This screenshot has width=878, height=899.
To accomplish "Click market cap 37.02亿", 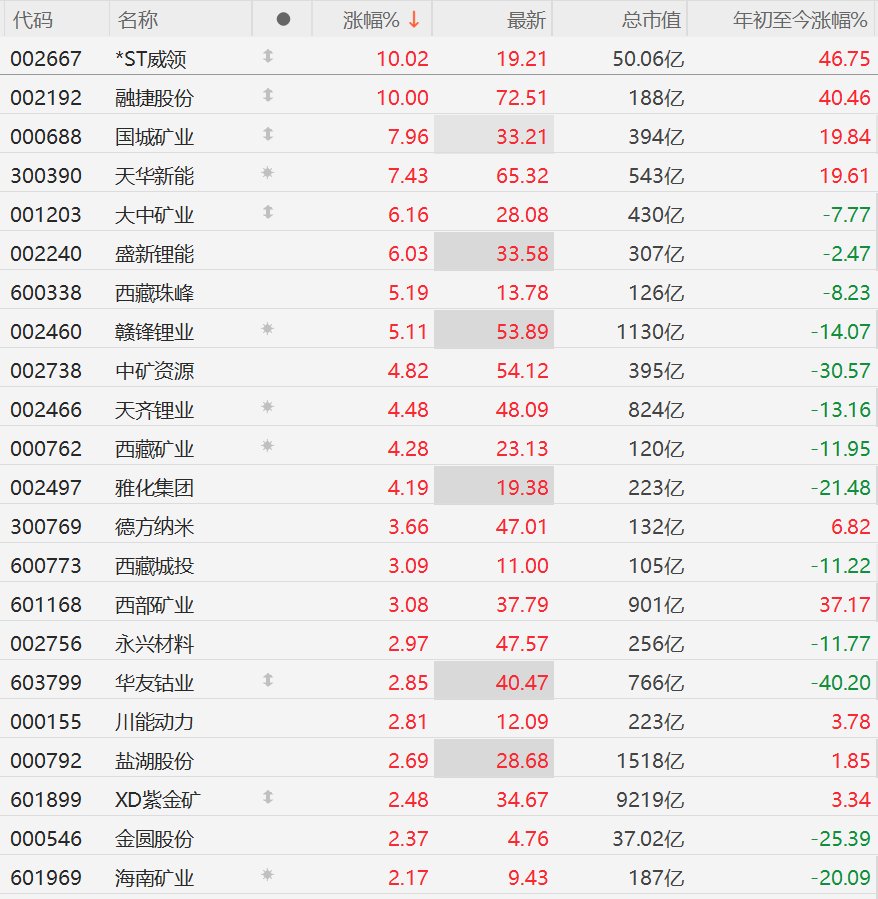I will tap(648, 839).
